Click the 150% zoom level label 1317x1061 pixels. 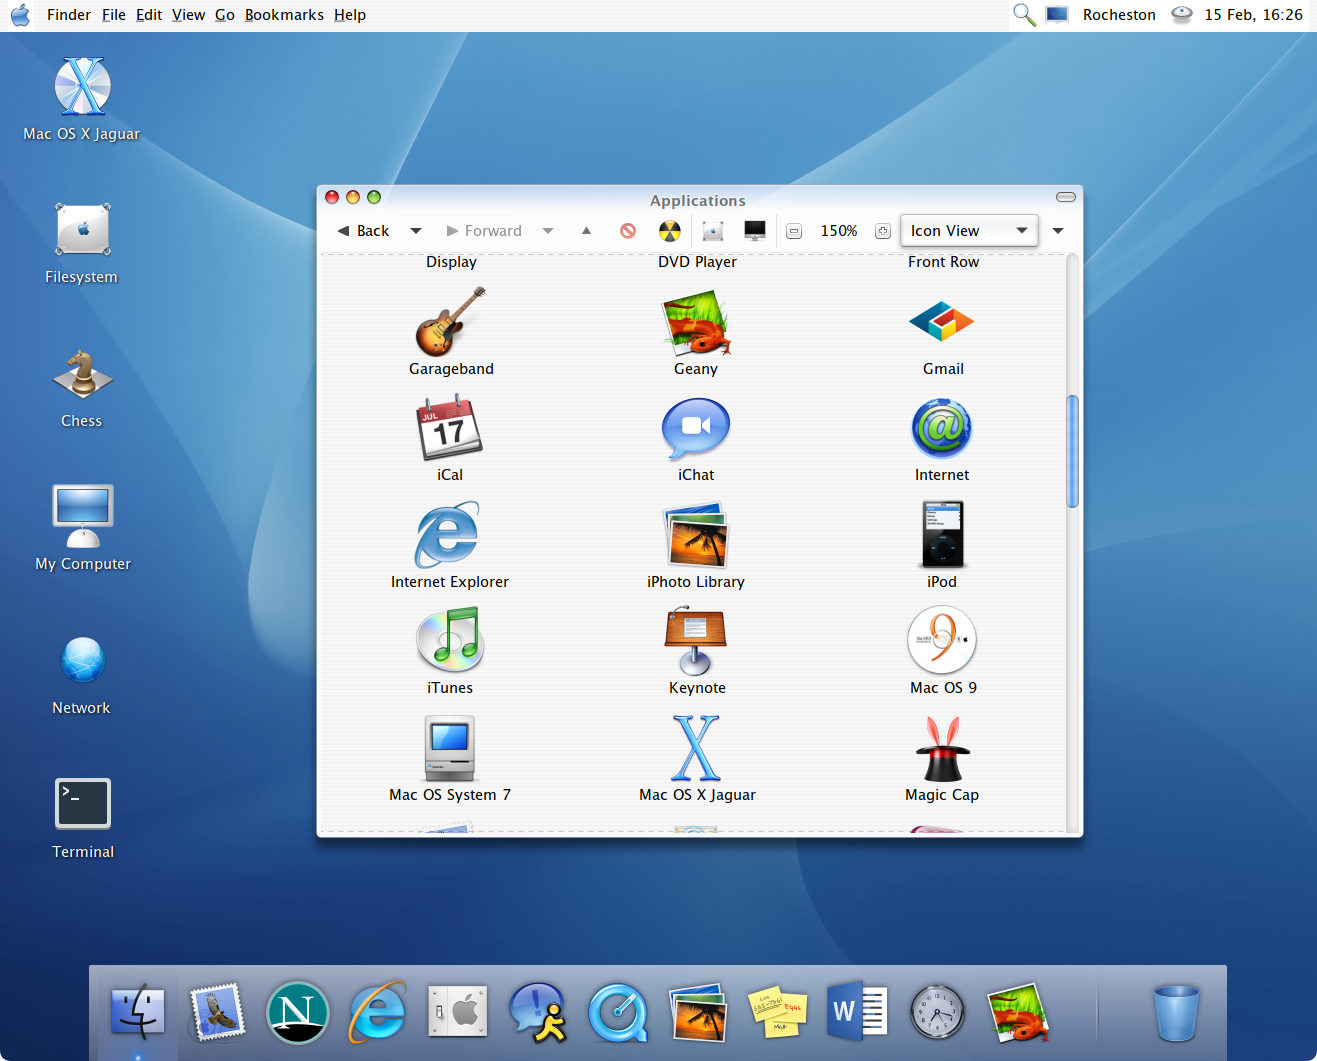click(x=839, y=231)
